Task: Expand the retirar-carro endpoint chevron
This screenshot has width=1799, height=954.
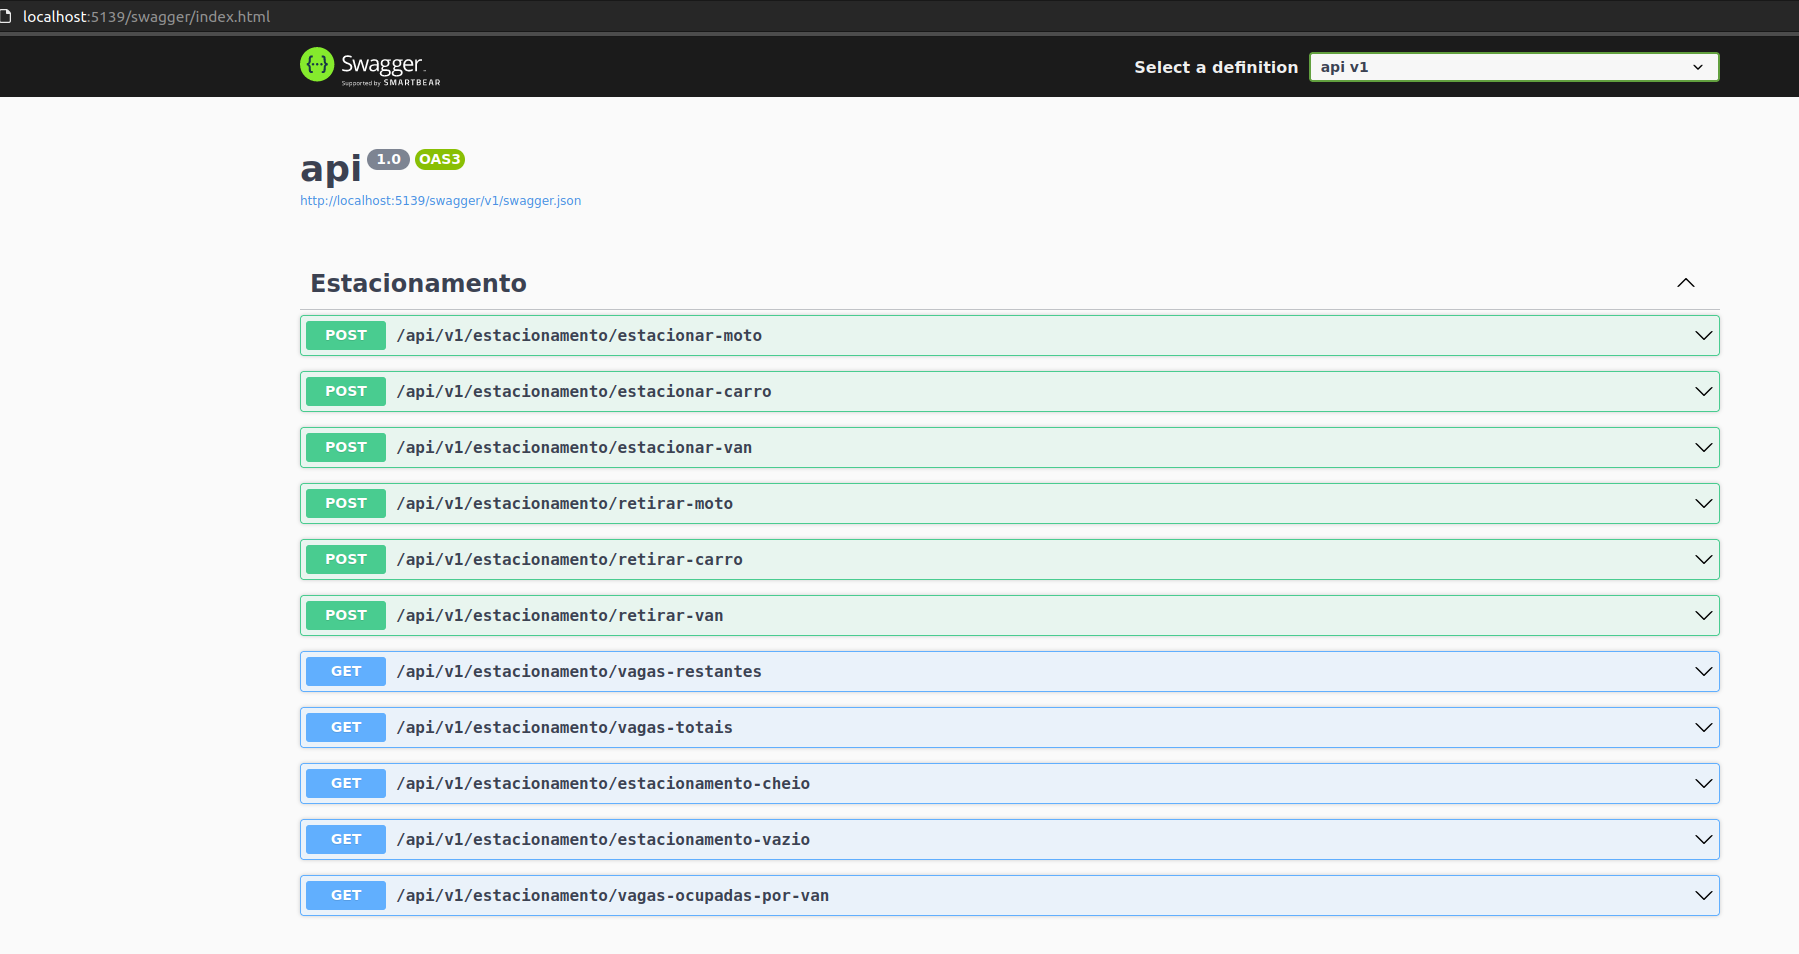Action: tap(1704, 560)
